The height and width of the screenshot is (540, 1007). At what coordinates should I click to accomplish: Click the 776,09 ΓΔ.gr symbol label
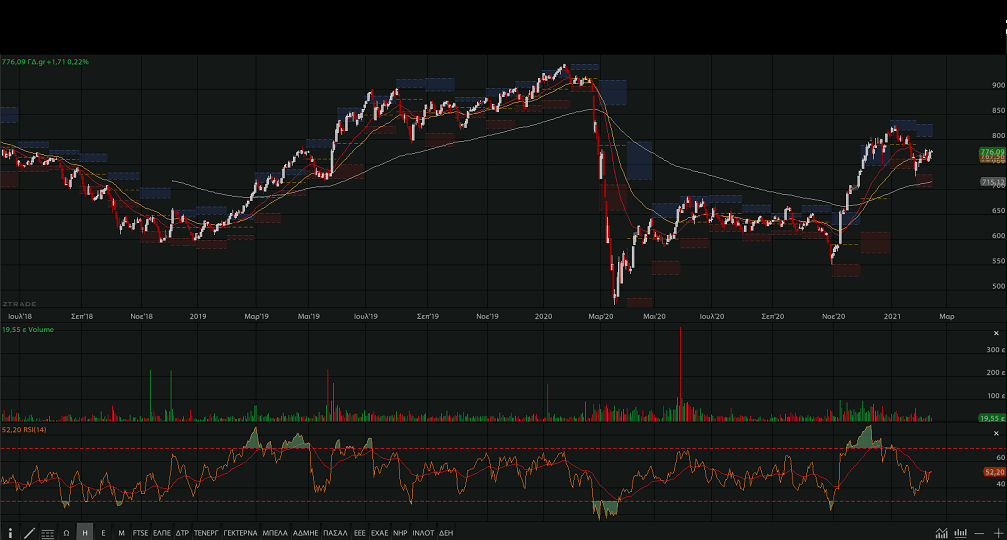[x=45, y=62]
